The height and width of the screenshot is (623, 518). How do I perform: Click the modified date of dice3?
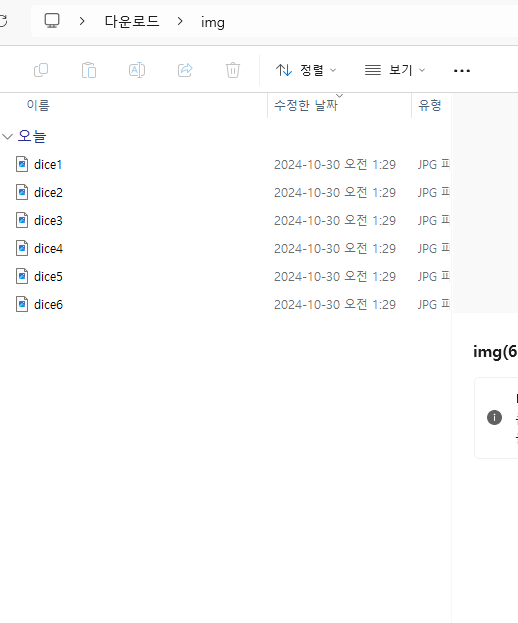(335, 221)
